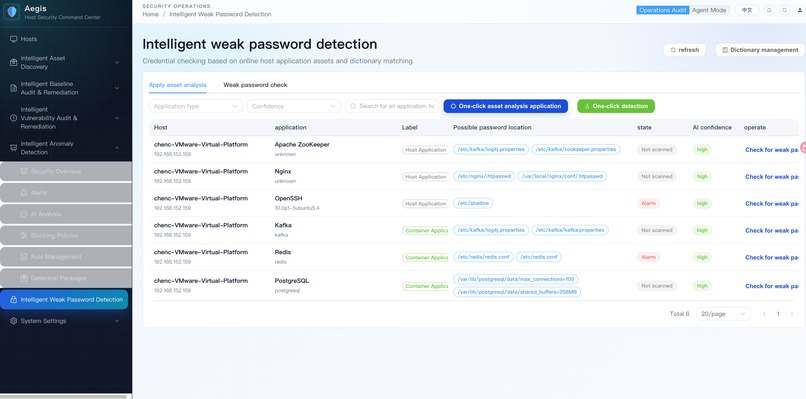This screenshot has height=399, width=806.
Task: Open the 20/page size dropdown
Action: pyautogui.click(x=723, y=314)
